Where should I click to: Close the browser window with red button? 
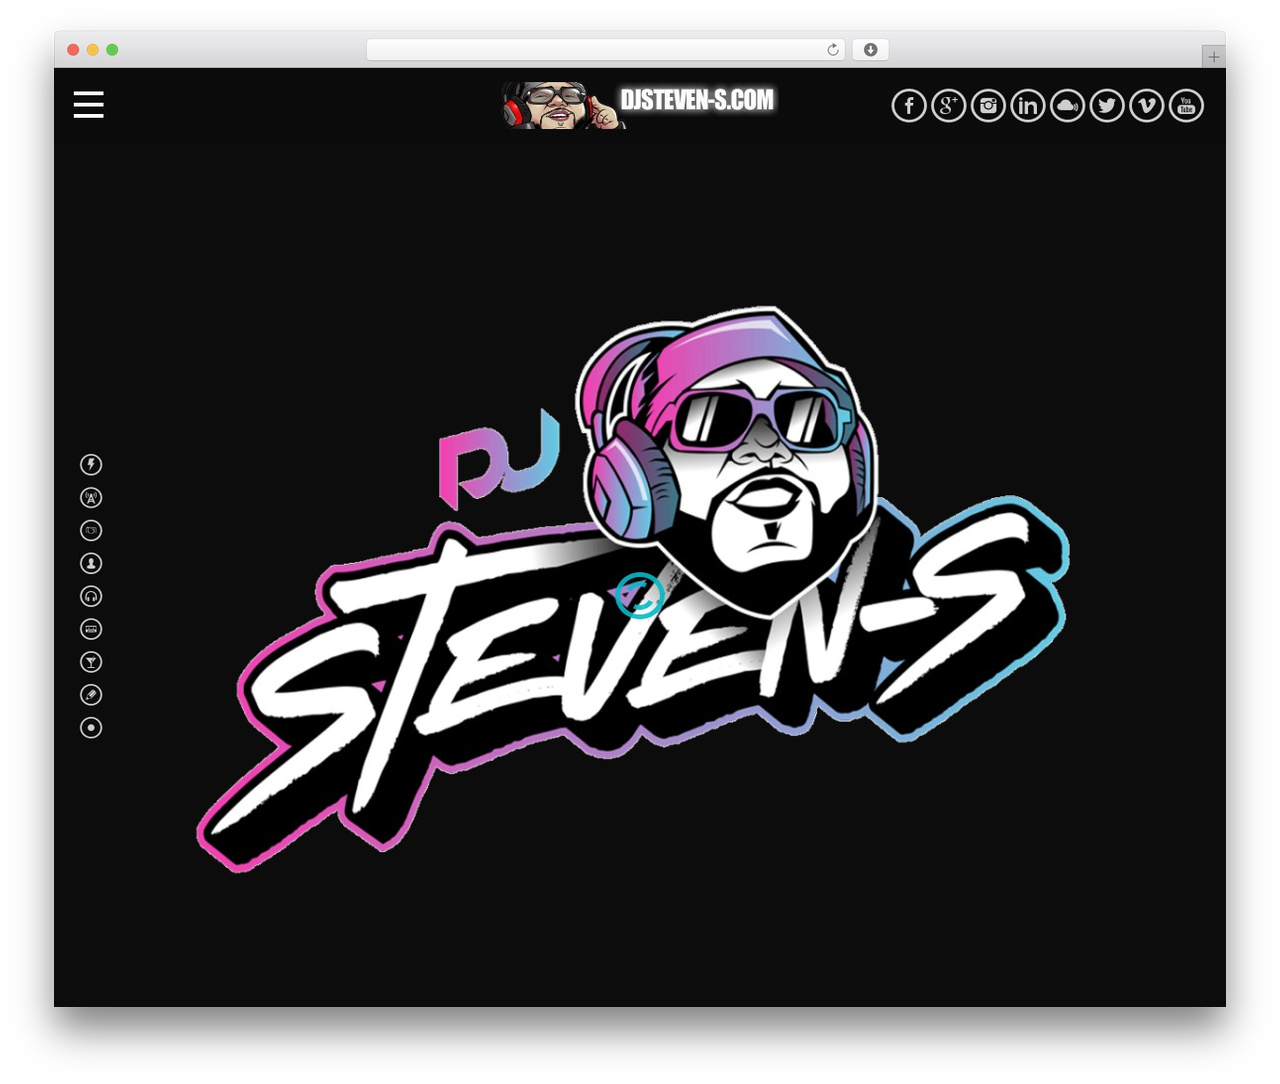[x=73, y=50]
